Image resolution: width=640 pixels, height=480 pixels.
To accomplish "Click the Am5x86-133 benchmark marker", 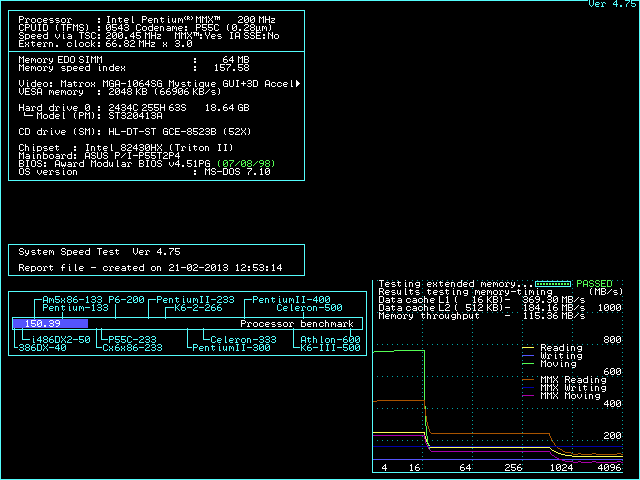I will click(72, 300).
